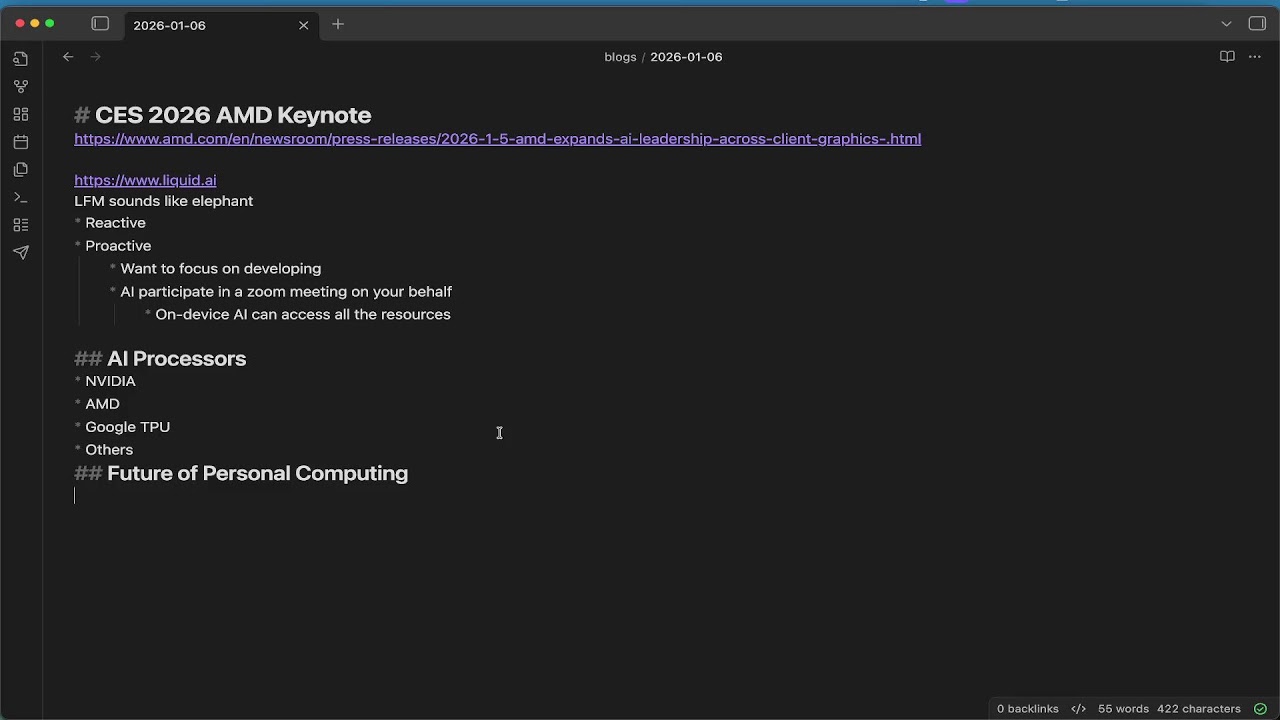
Task: Click Want to focus on developing bullet
Action: coord(221,269)
